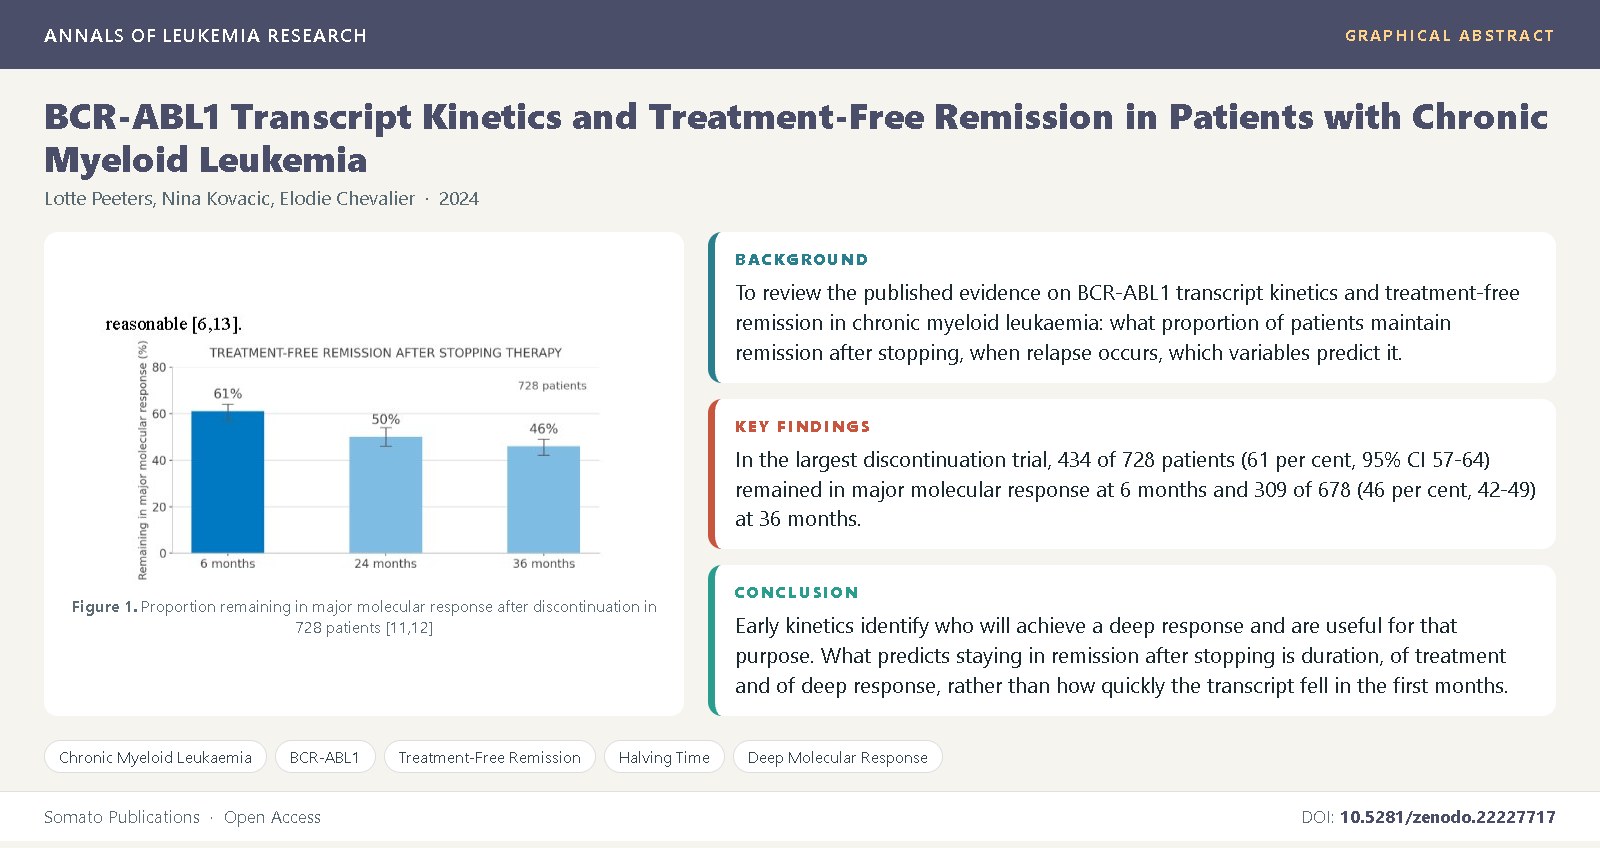1600x848 pixels.
Task: Click the Key Findings section heading
Action: [803, 426]
